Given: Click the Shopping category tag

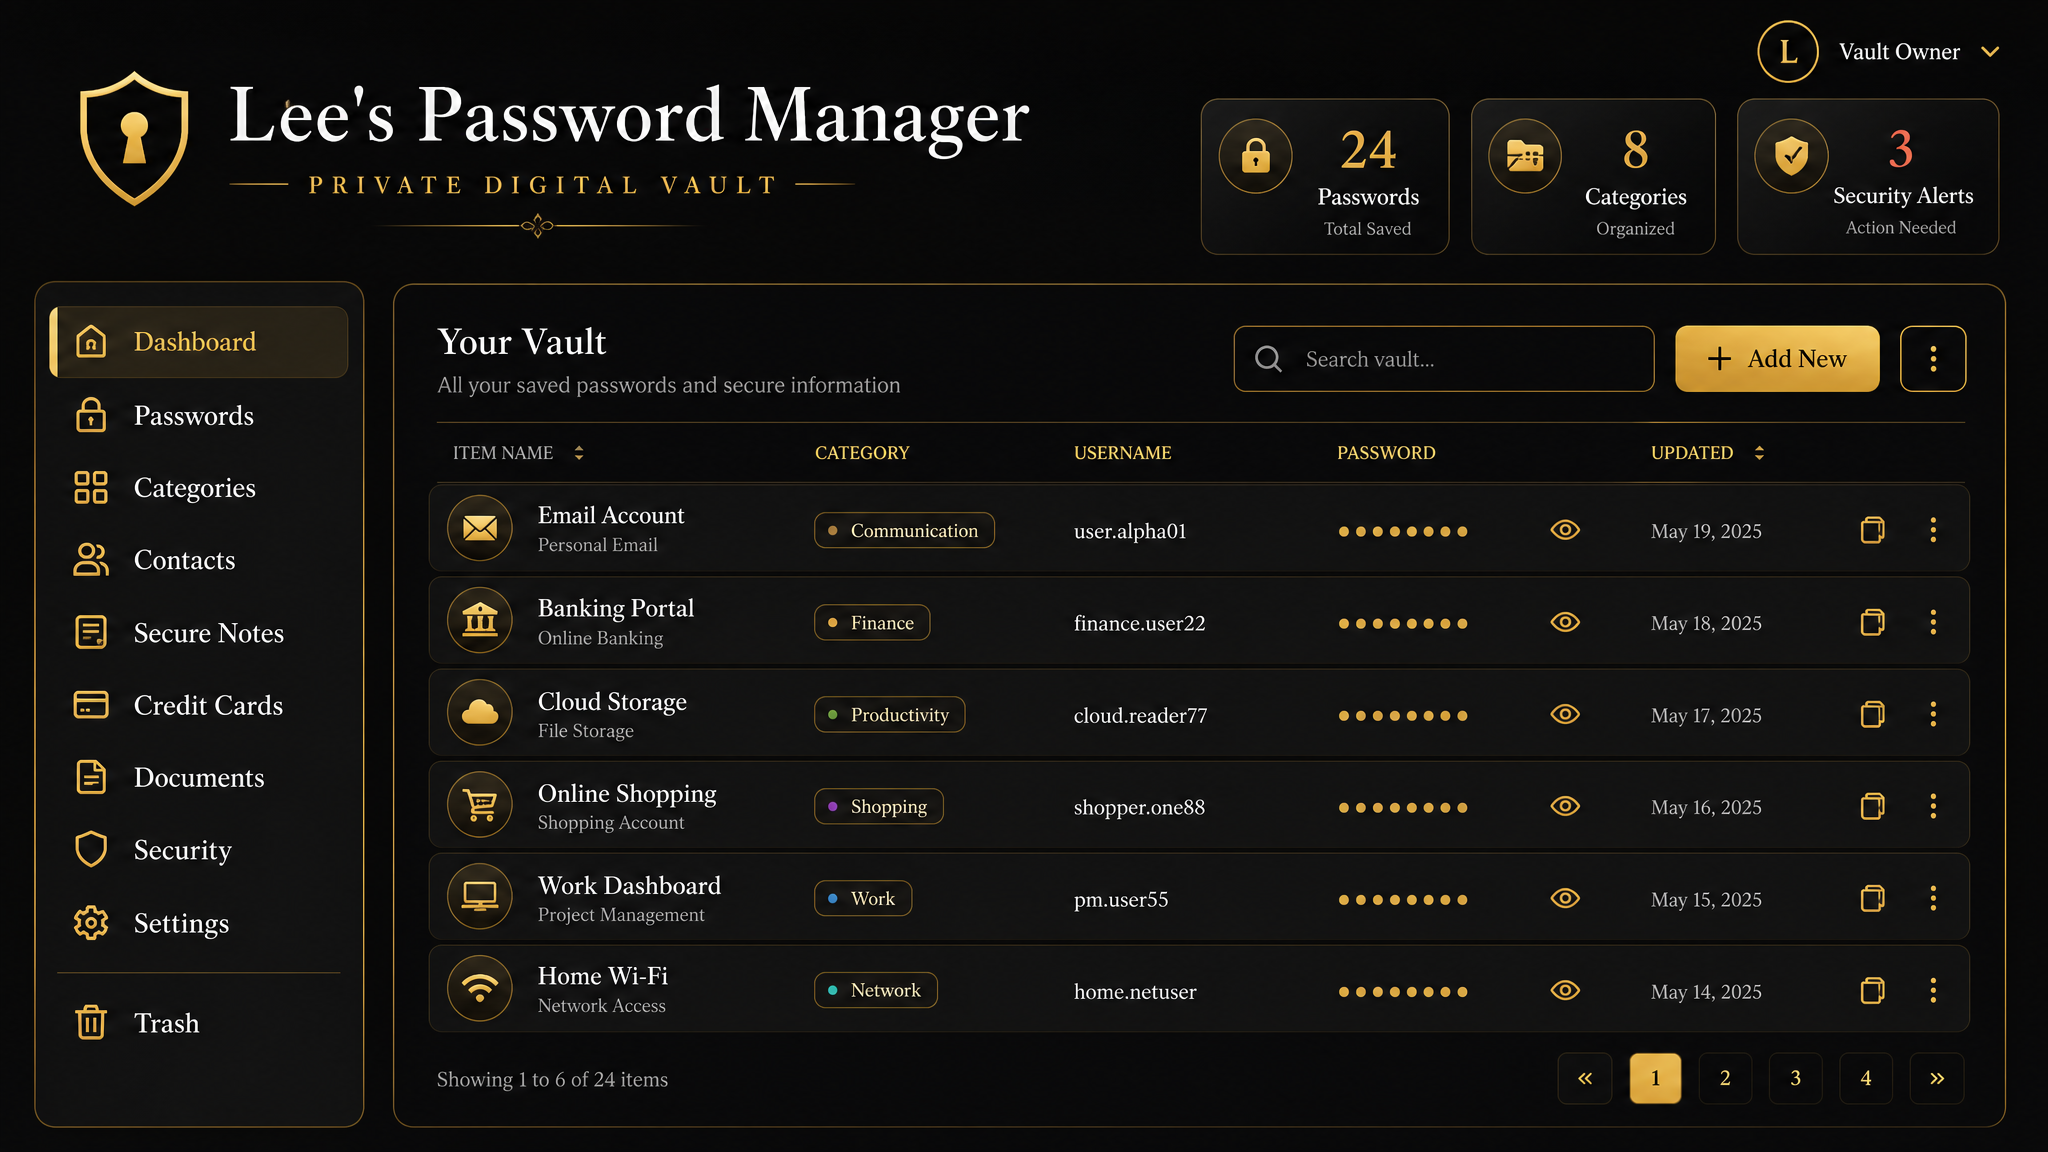Looking at the screenshot, I should [x=879, y=806].
